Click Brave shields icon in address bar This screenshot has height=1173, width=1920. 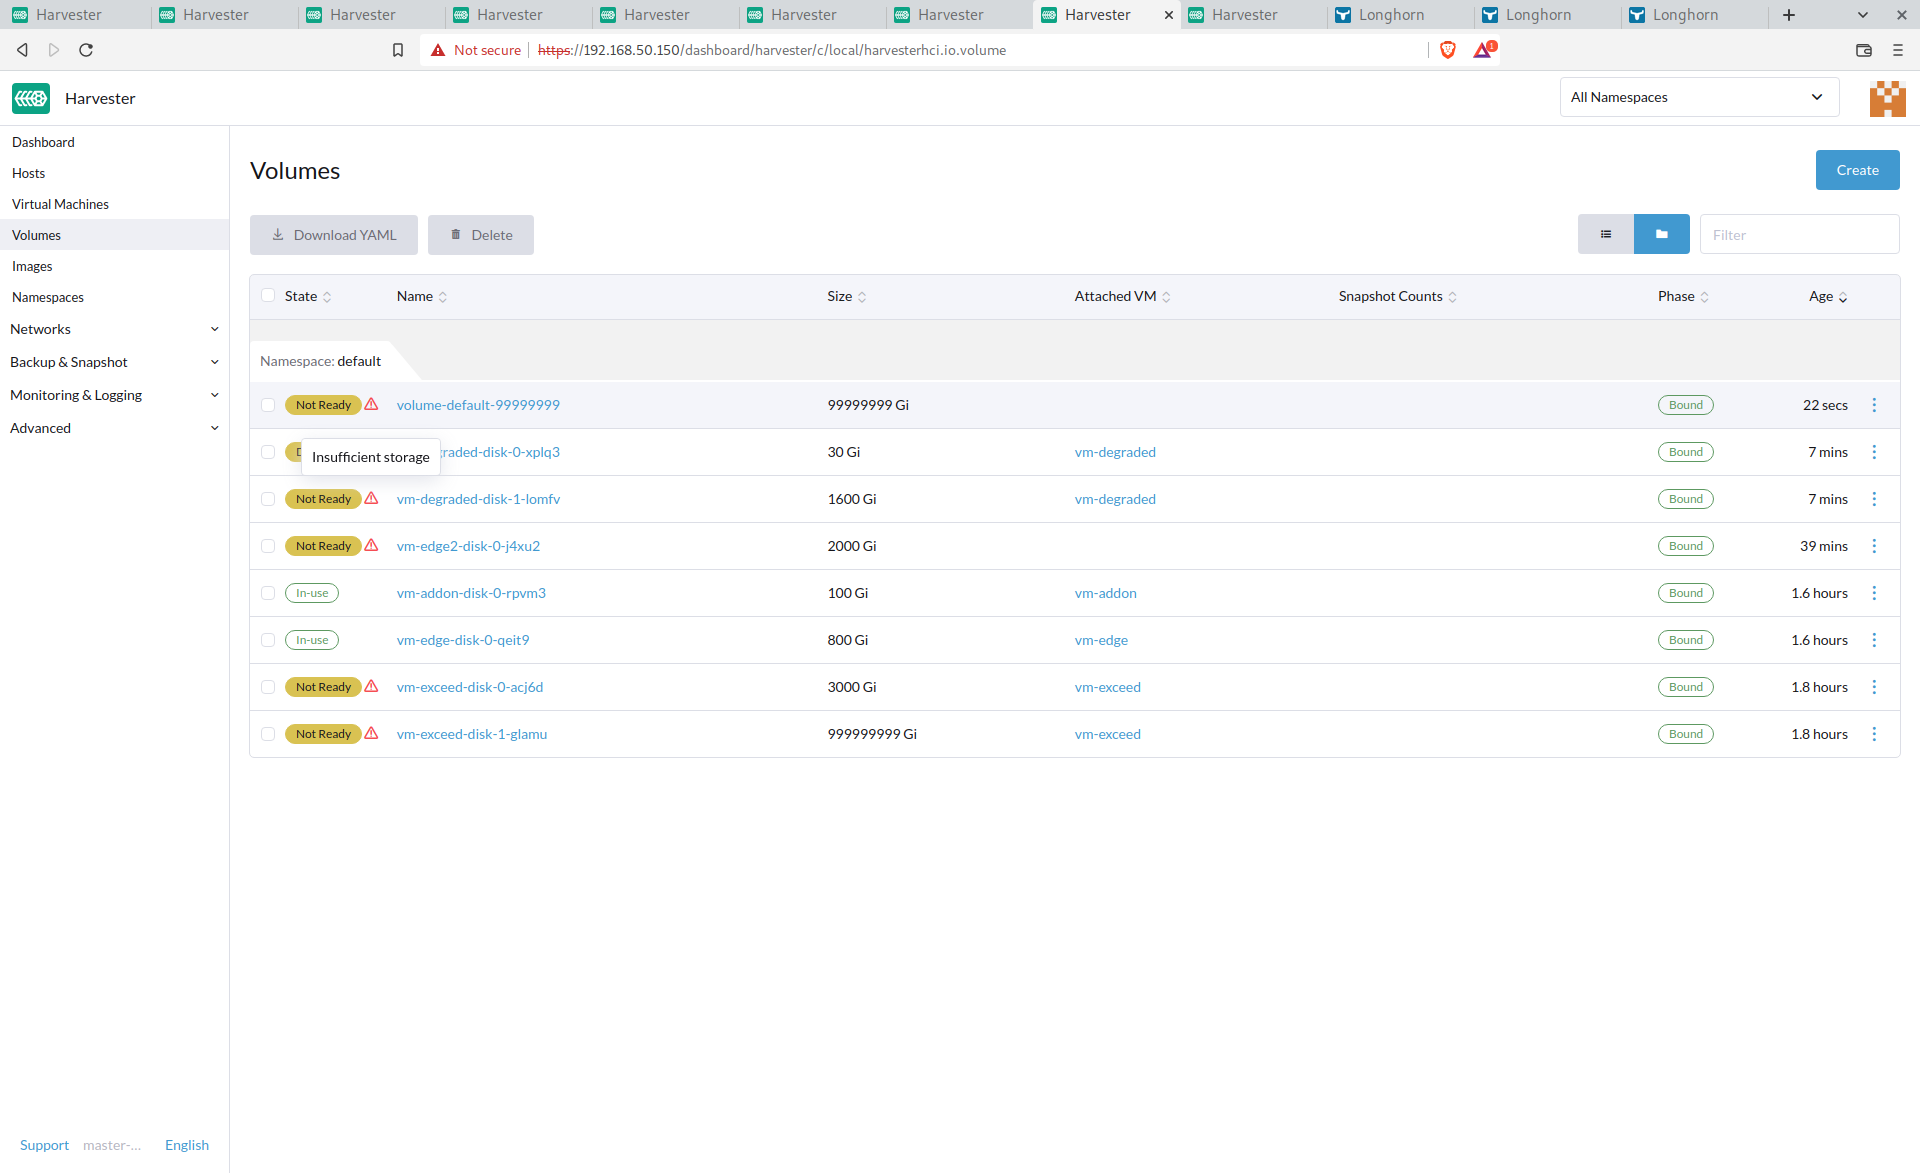(x=1447, y=50)
